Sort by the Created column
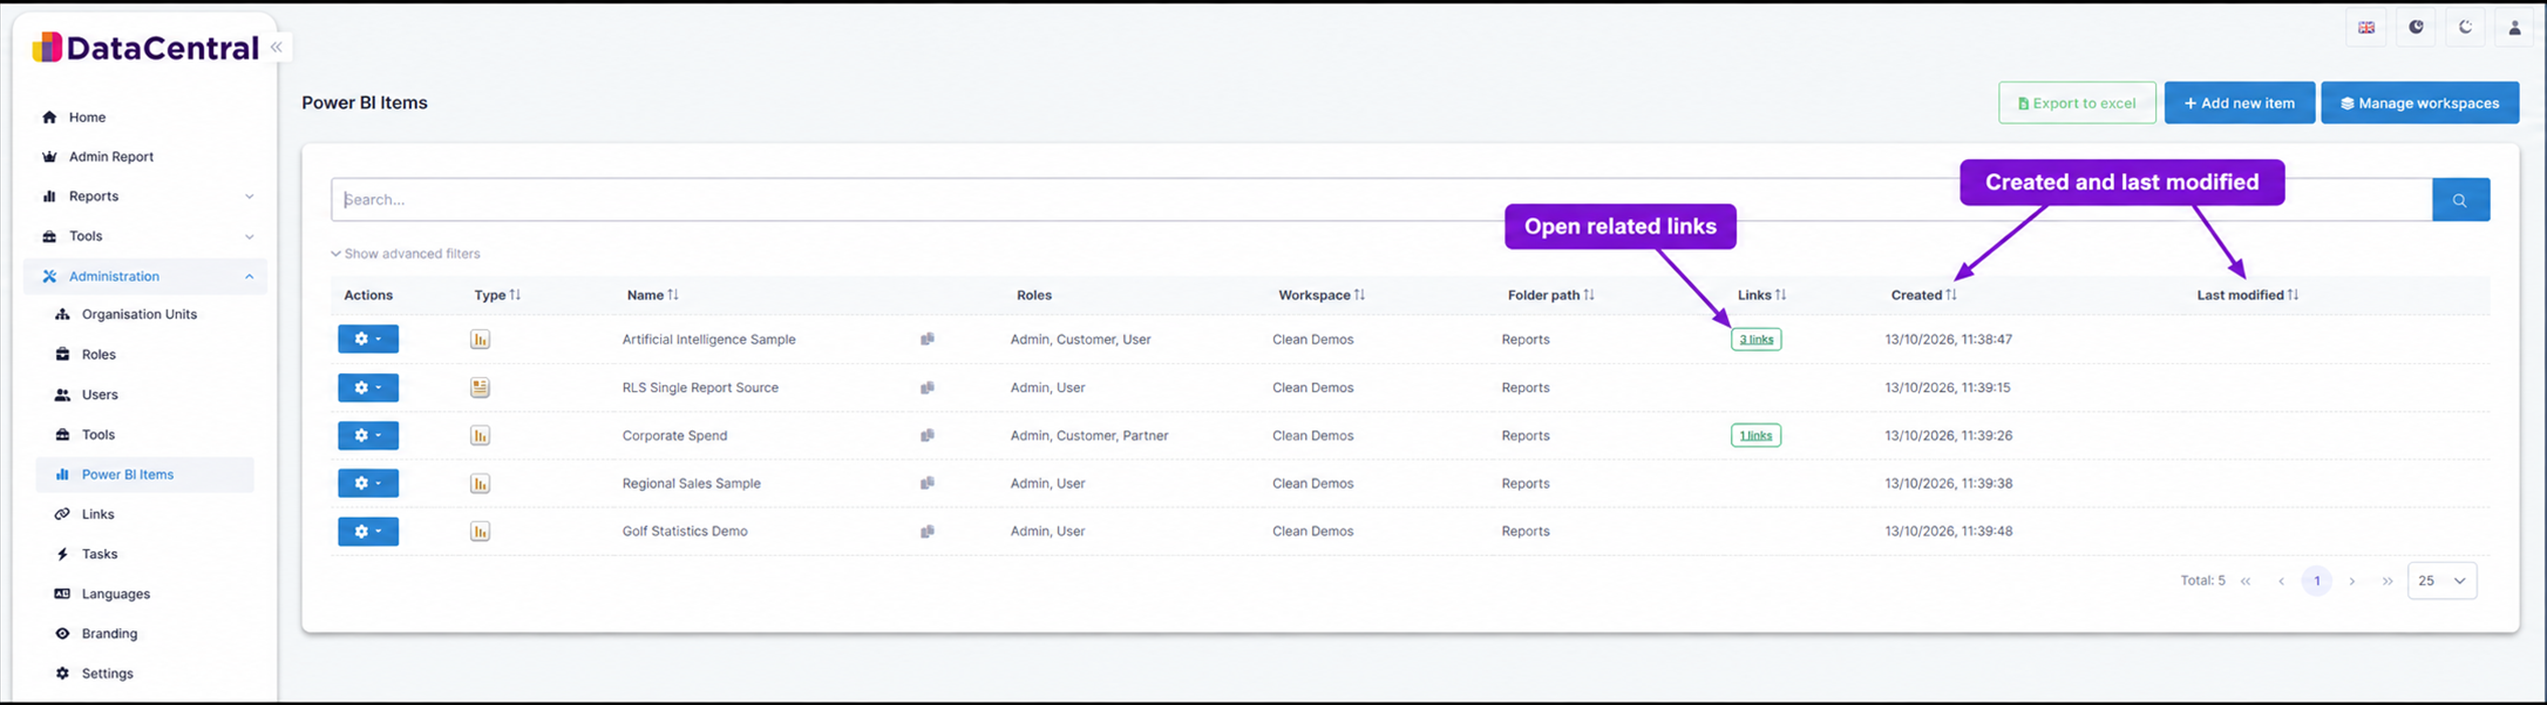2547x705 pixels. point(1923,295)
